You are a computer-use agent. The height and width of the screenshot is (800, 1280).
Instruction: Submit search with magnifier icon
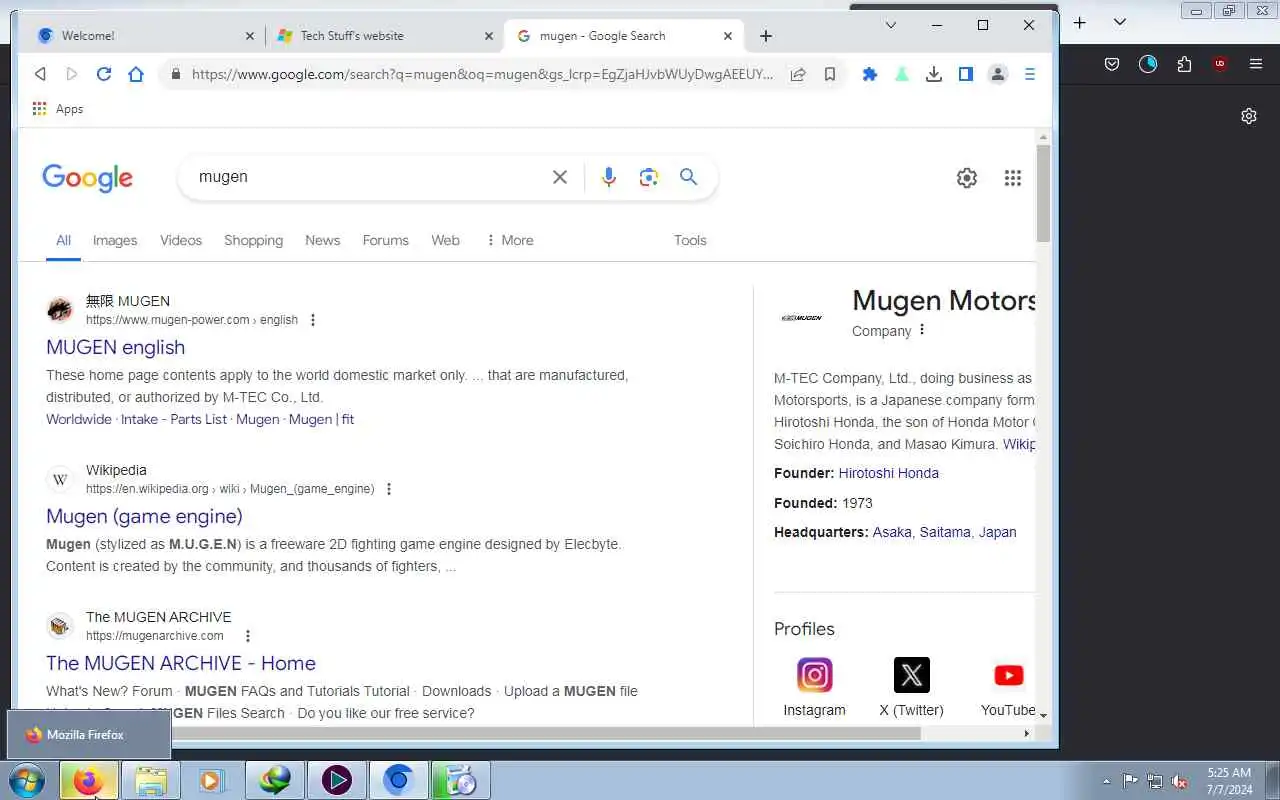[x=689, y=177]
